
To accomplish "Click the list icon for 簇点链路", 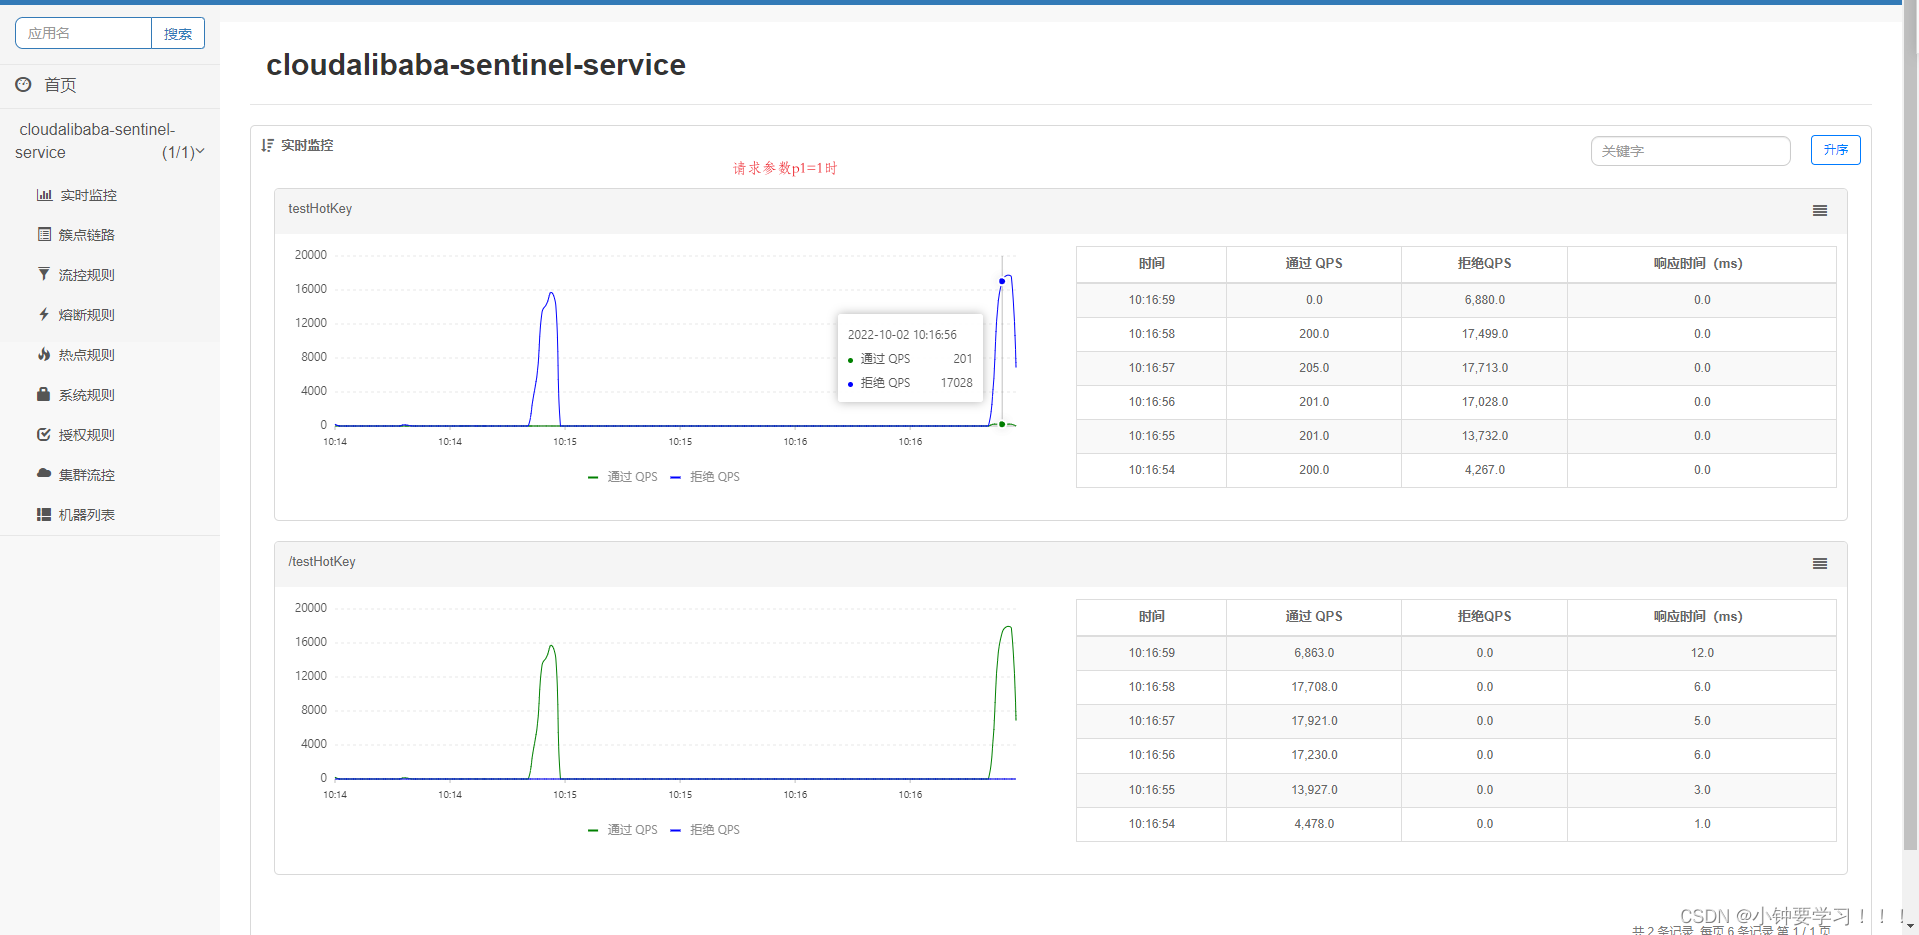I will click(x=44, y=234).
